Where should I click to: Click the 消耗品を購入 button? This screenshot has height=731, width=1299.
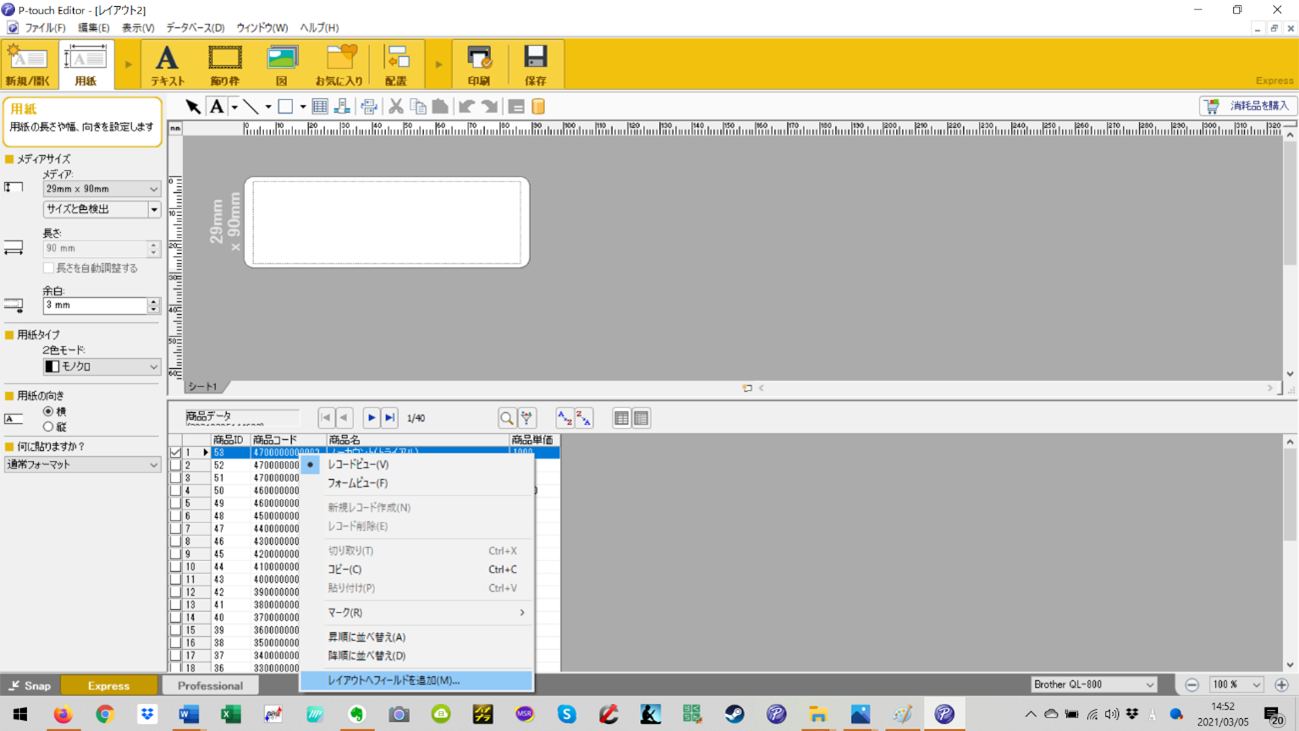[x=1247, y=106]
